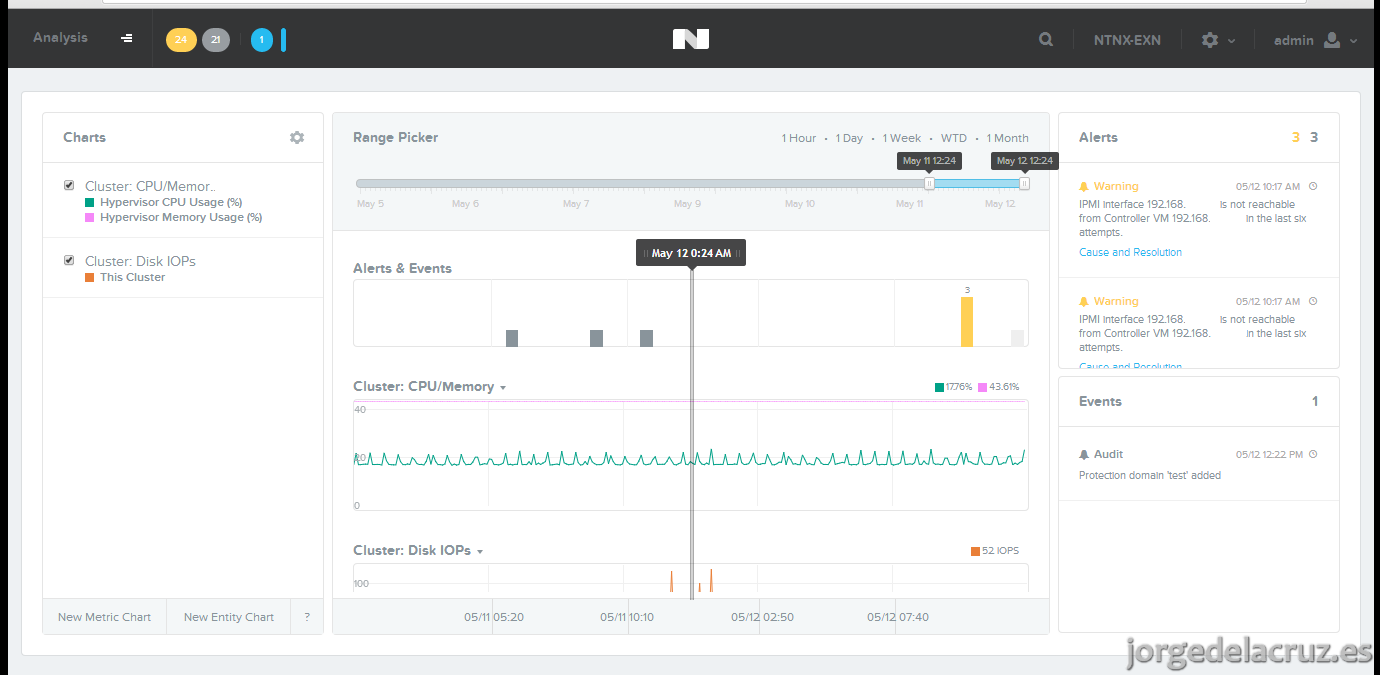The height and width of the screenshot is (675, 1380).
Task: Click the May 12 0:24 AM time marker
Action: (x=691, y=253)
